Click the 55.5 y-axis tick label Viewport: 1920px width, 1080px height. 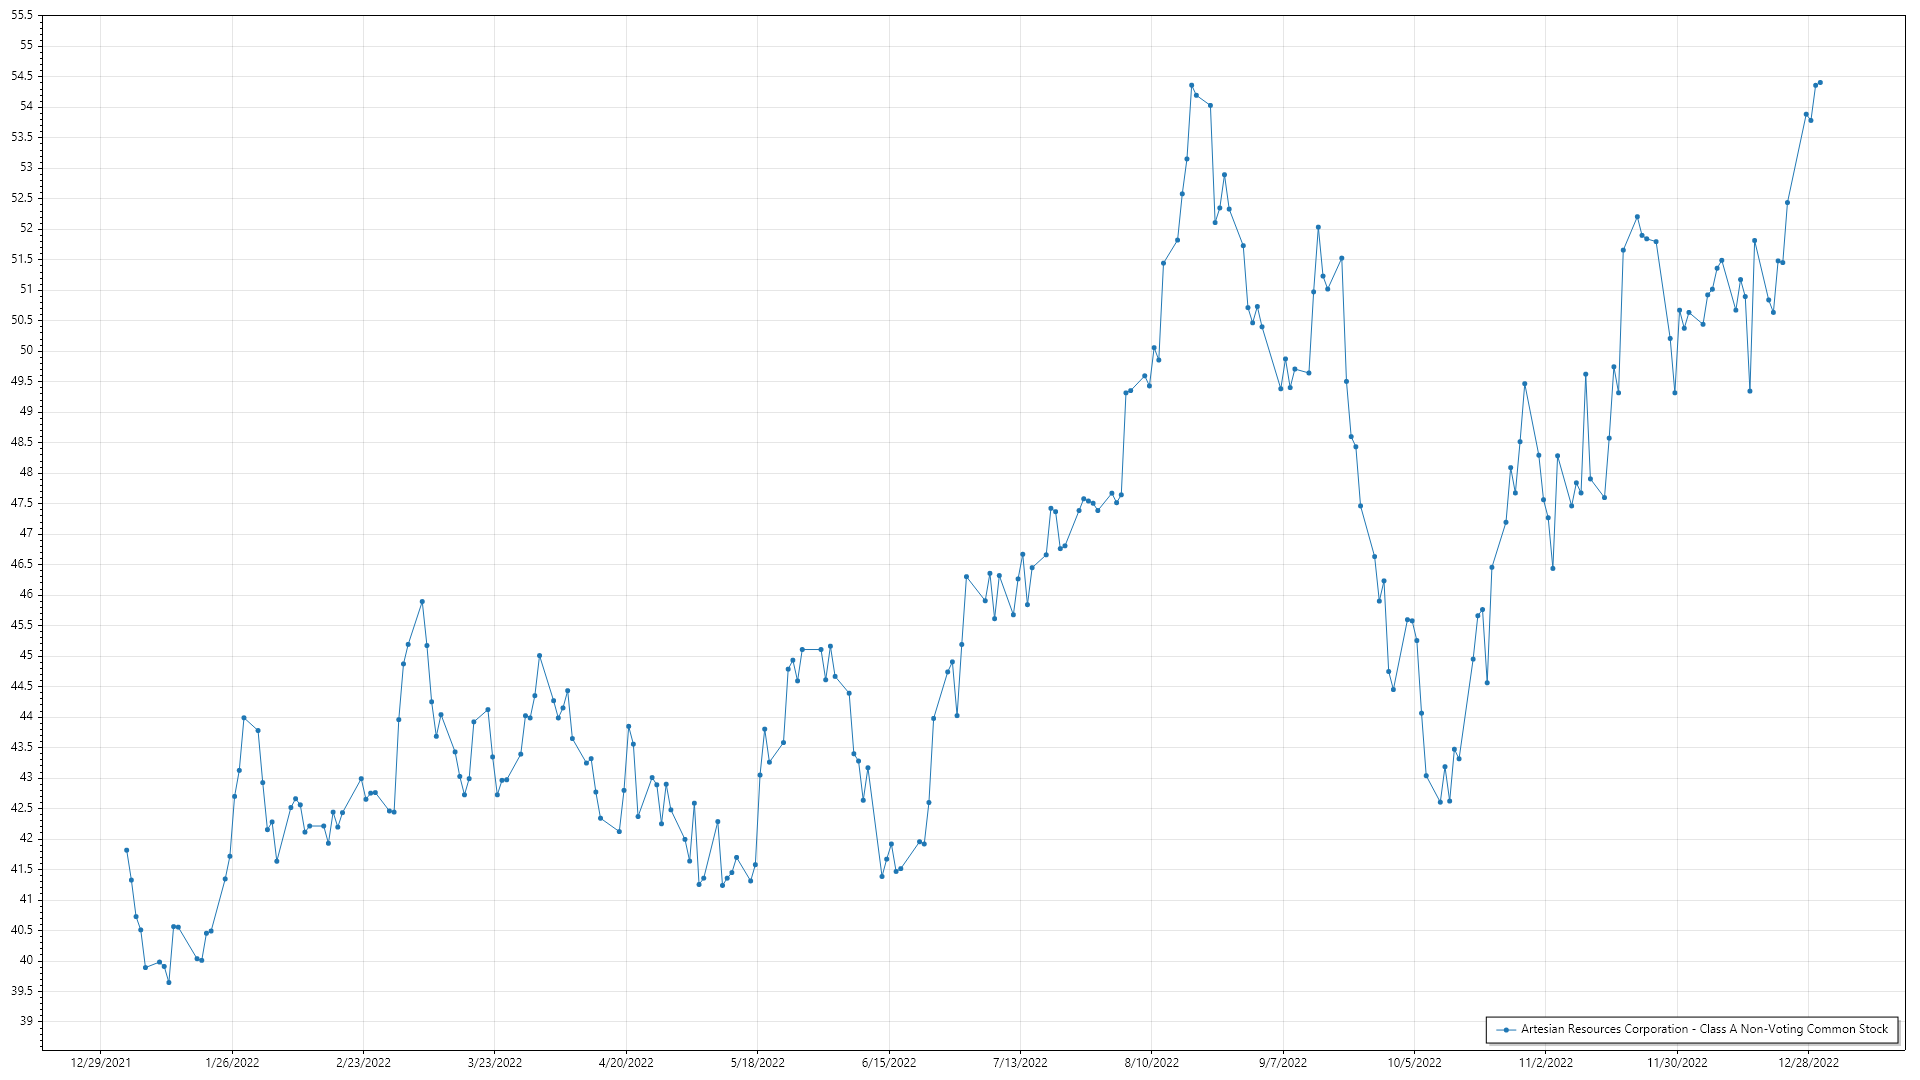point(22,16)
